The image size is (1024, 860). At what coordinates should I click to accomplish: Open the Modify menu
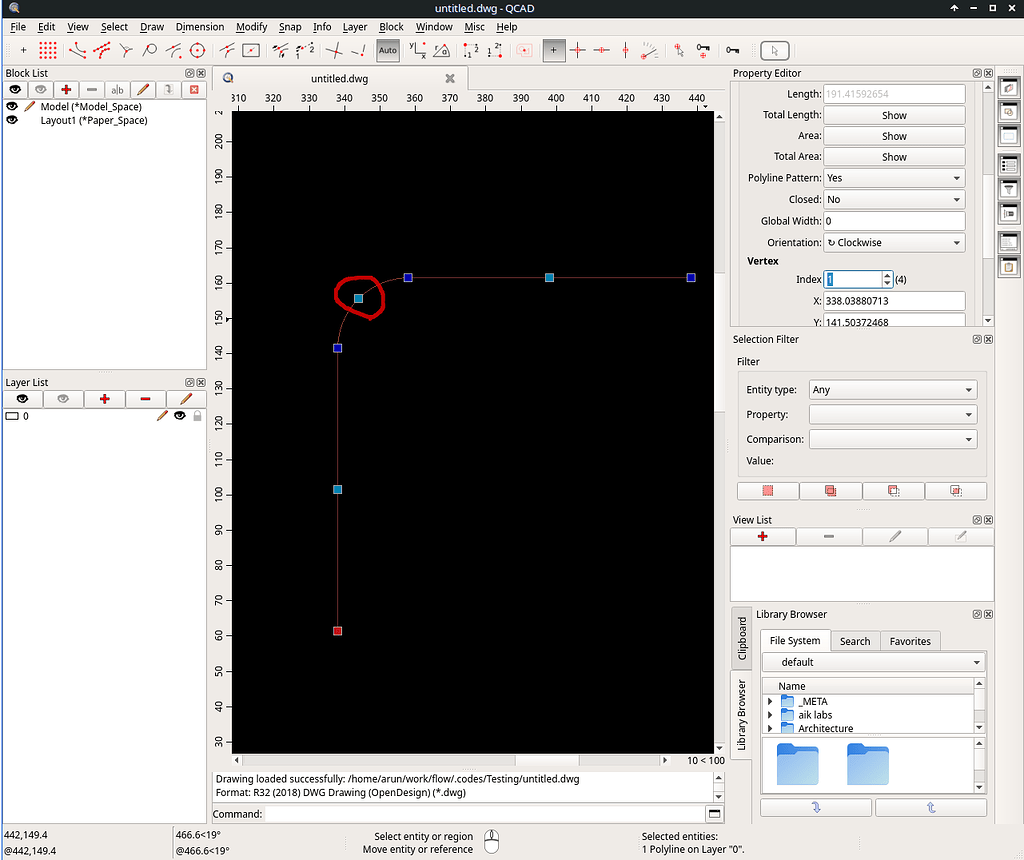[251, 27]
